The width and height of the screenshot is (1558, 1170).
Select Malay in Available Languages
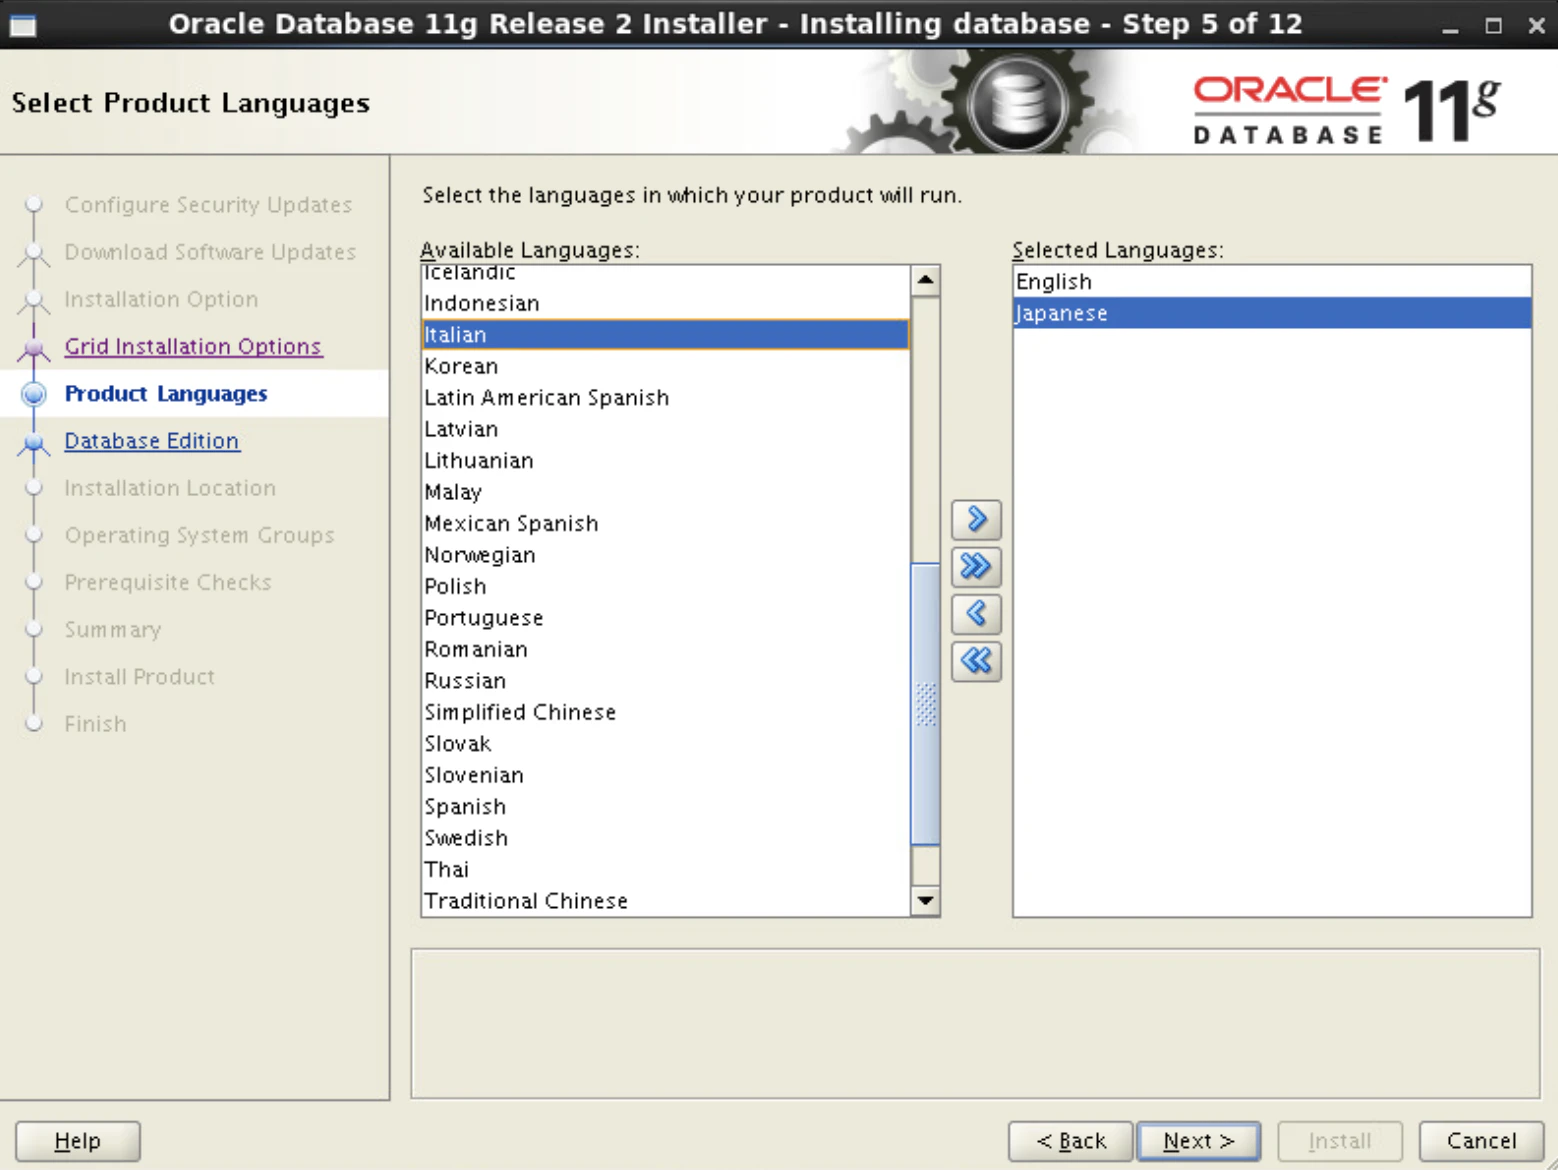pyautogui.click(x=666, y=492)
